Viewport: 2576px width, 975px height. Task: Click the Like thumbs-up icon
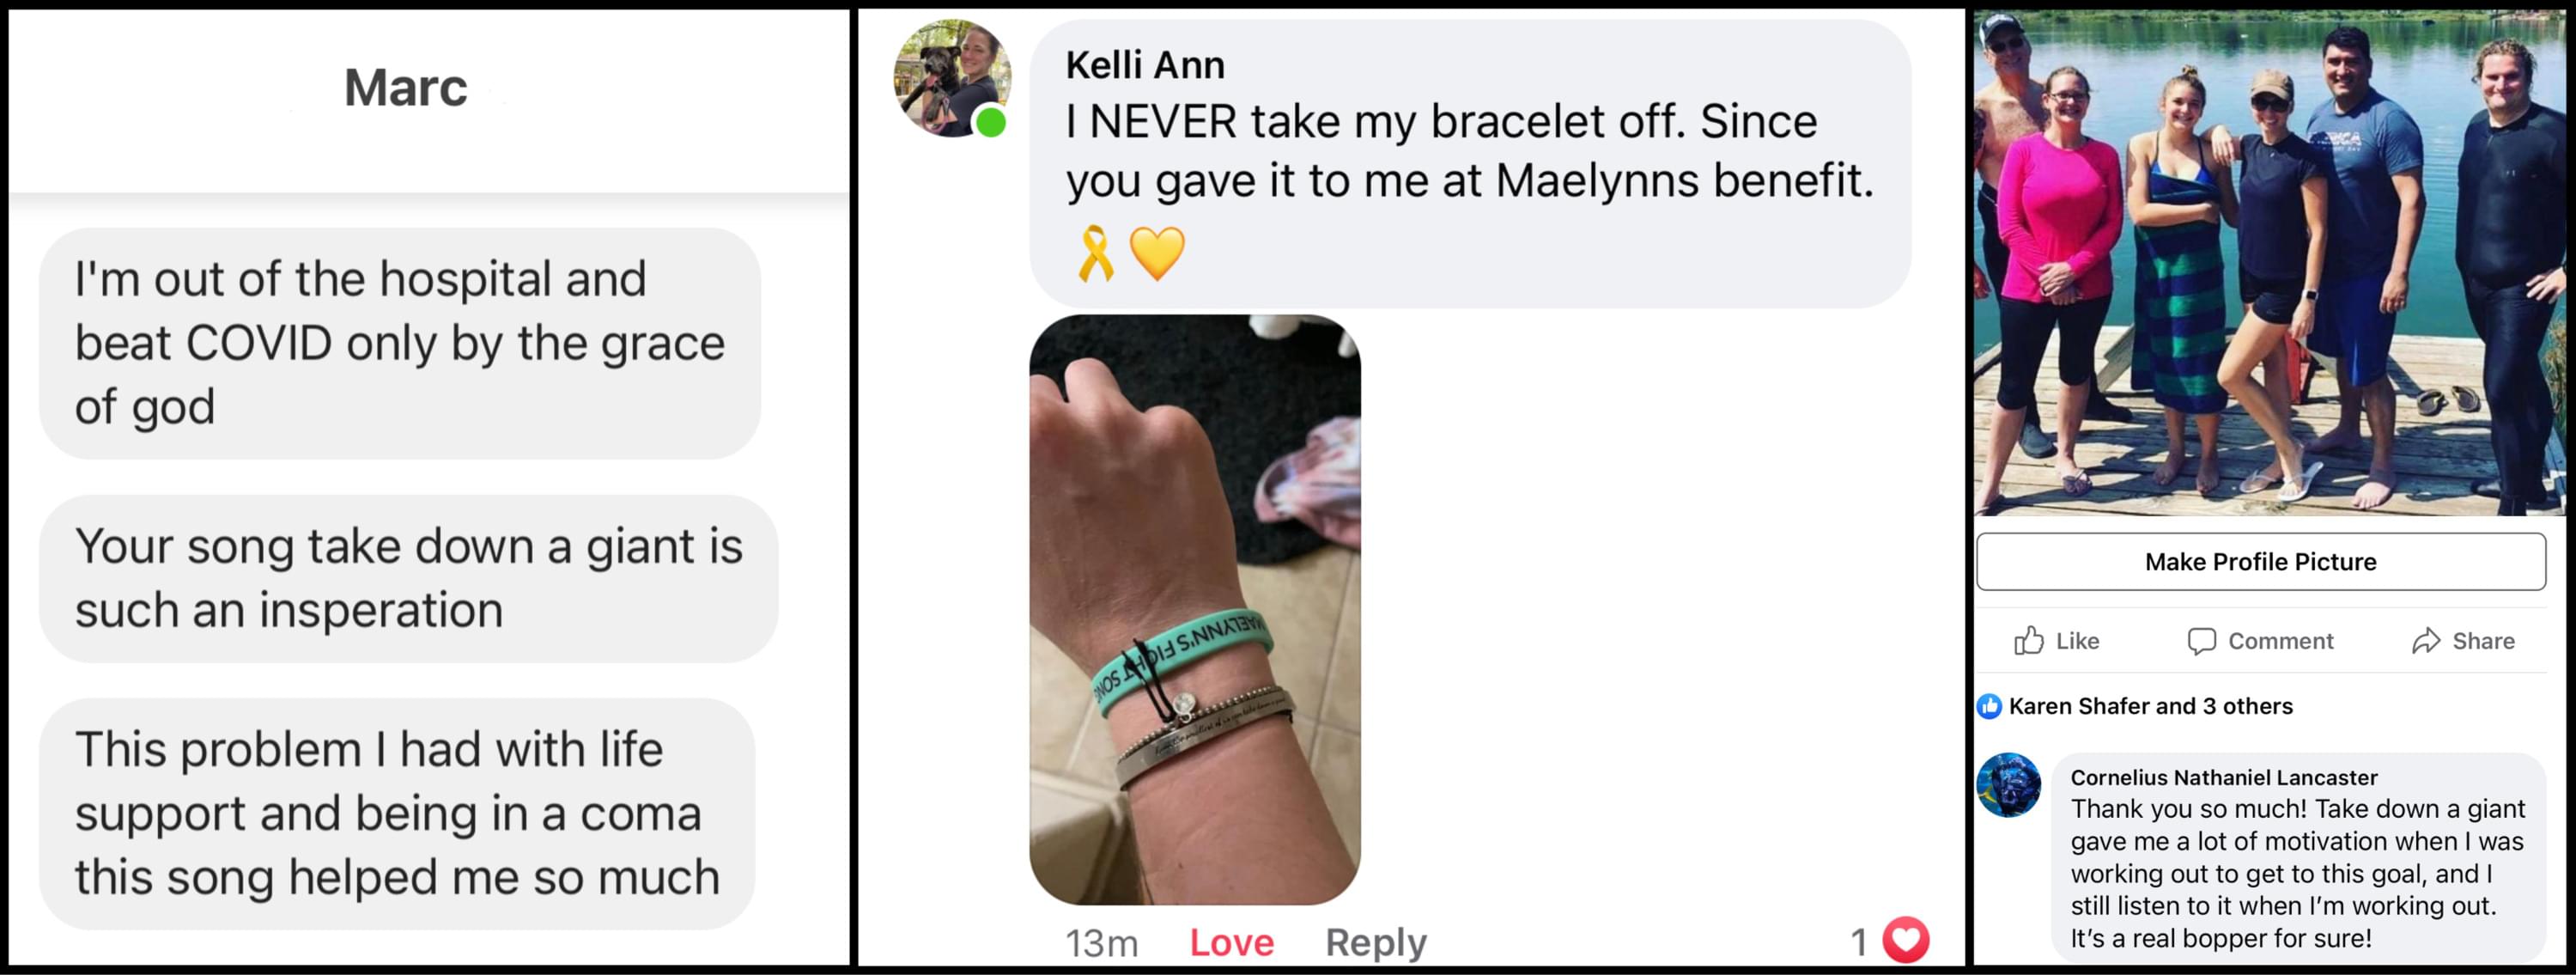(x=2028, y=640)
